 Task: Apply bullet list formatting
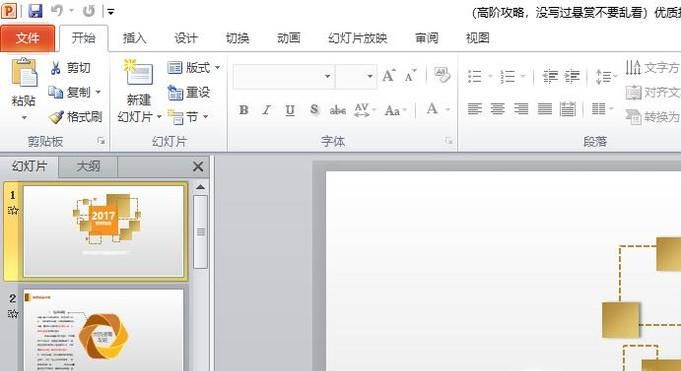pyautogui.click(x=475, y=76)
